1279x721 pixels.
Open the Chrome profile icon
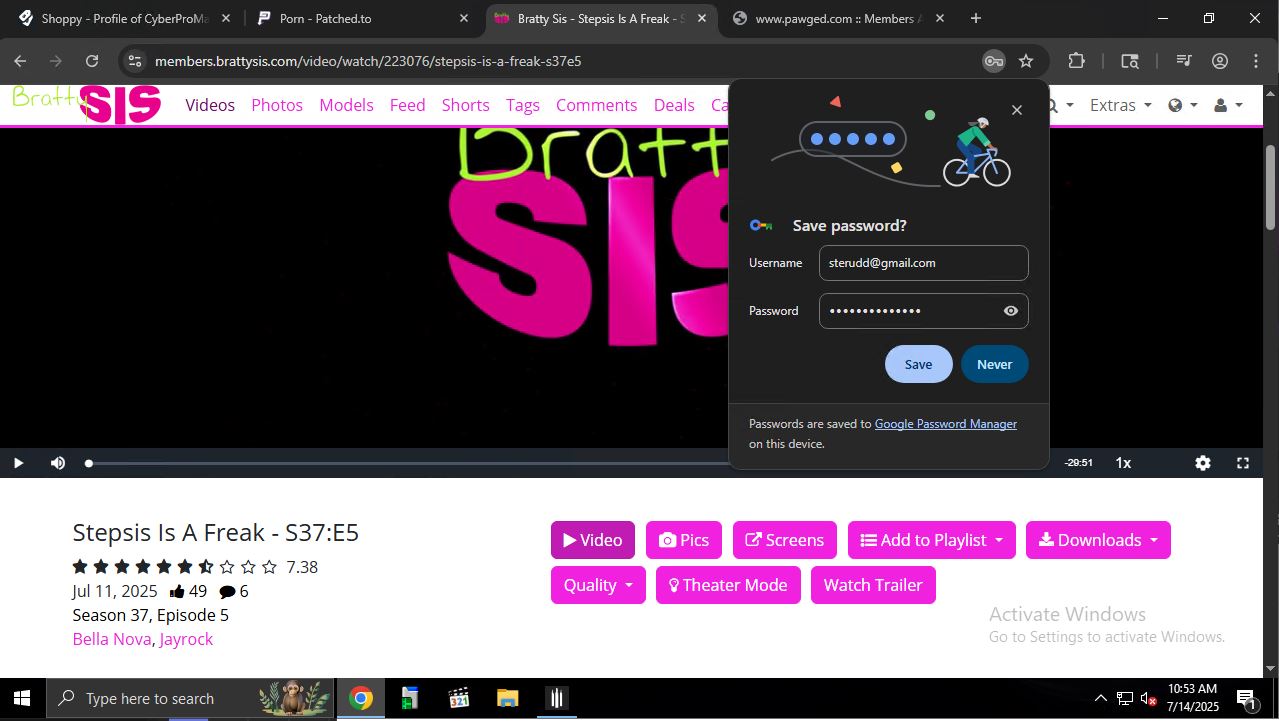[1220, 61]
